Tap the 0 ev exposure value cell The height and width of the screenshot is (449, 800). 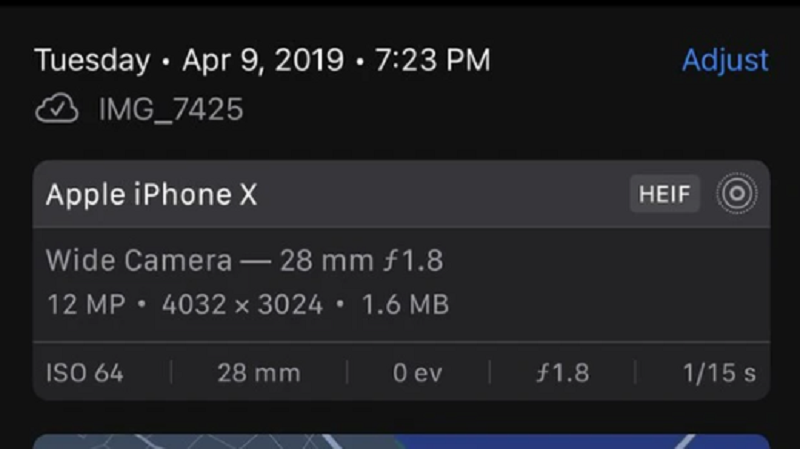pyautogui.click(x=417, y=373)
